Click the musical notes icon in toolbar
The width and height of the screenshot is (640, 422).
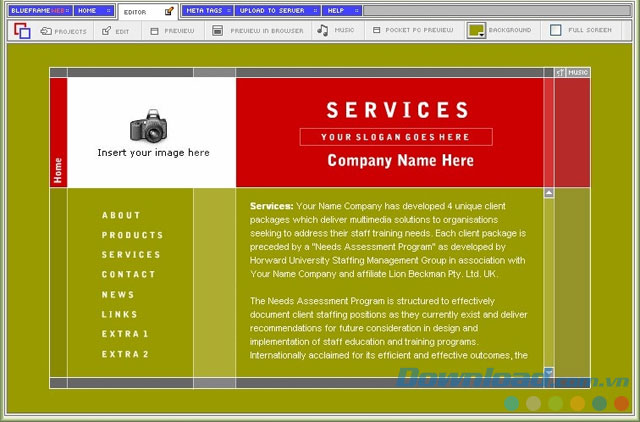click(322, 30)
